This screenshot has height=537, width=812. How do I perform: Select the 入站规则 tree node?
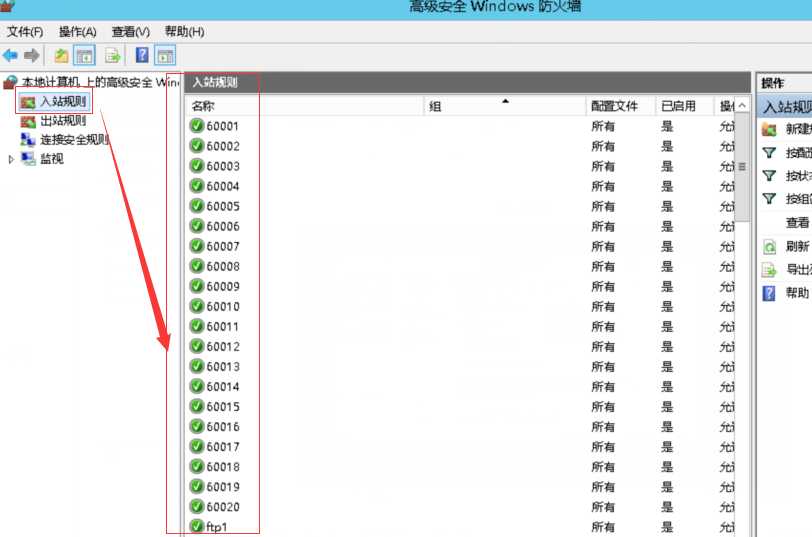click(x=63, y=101)
